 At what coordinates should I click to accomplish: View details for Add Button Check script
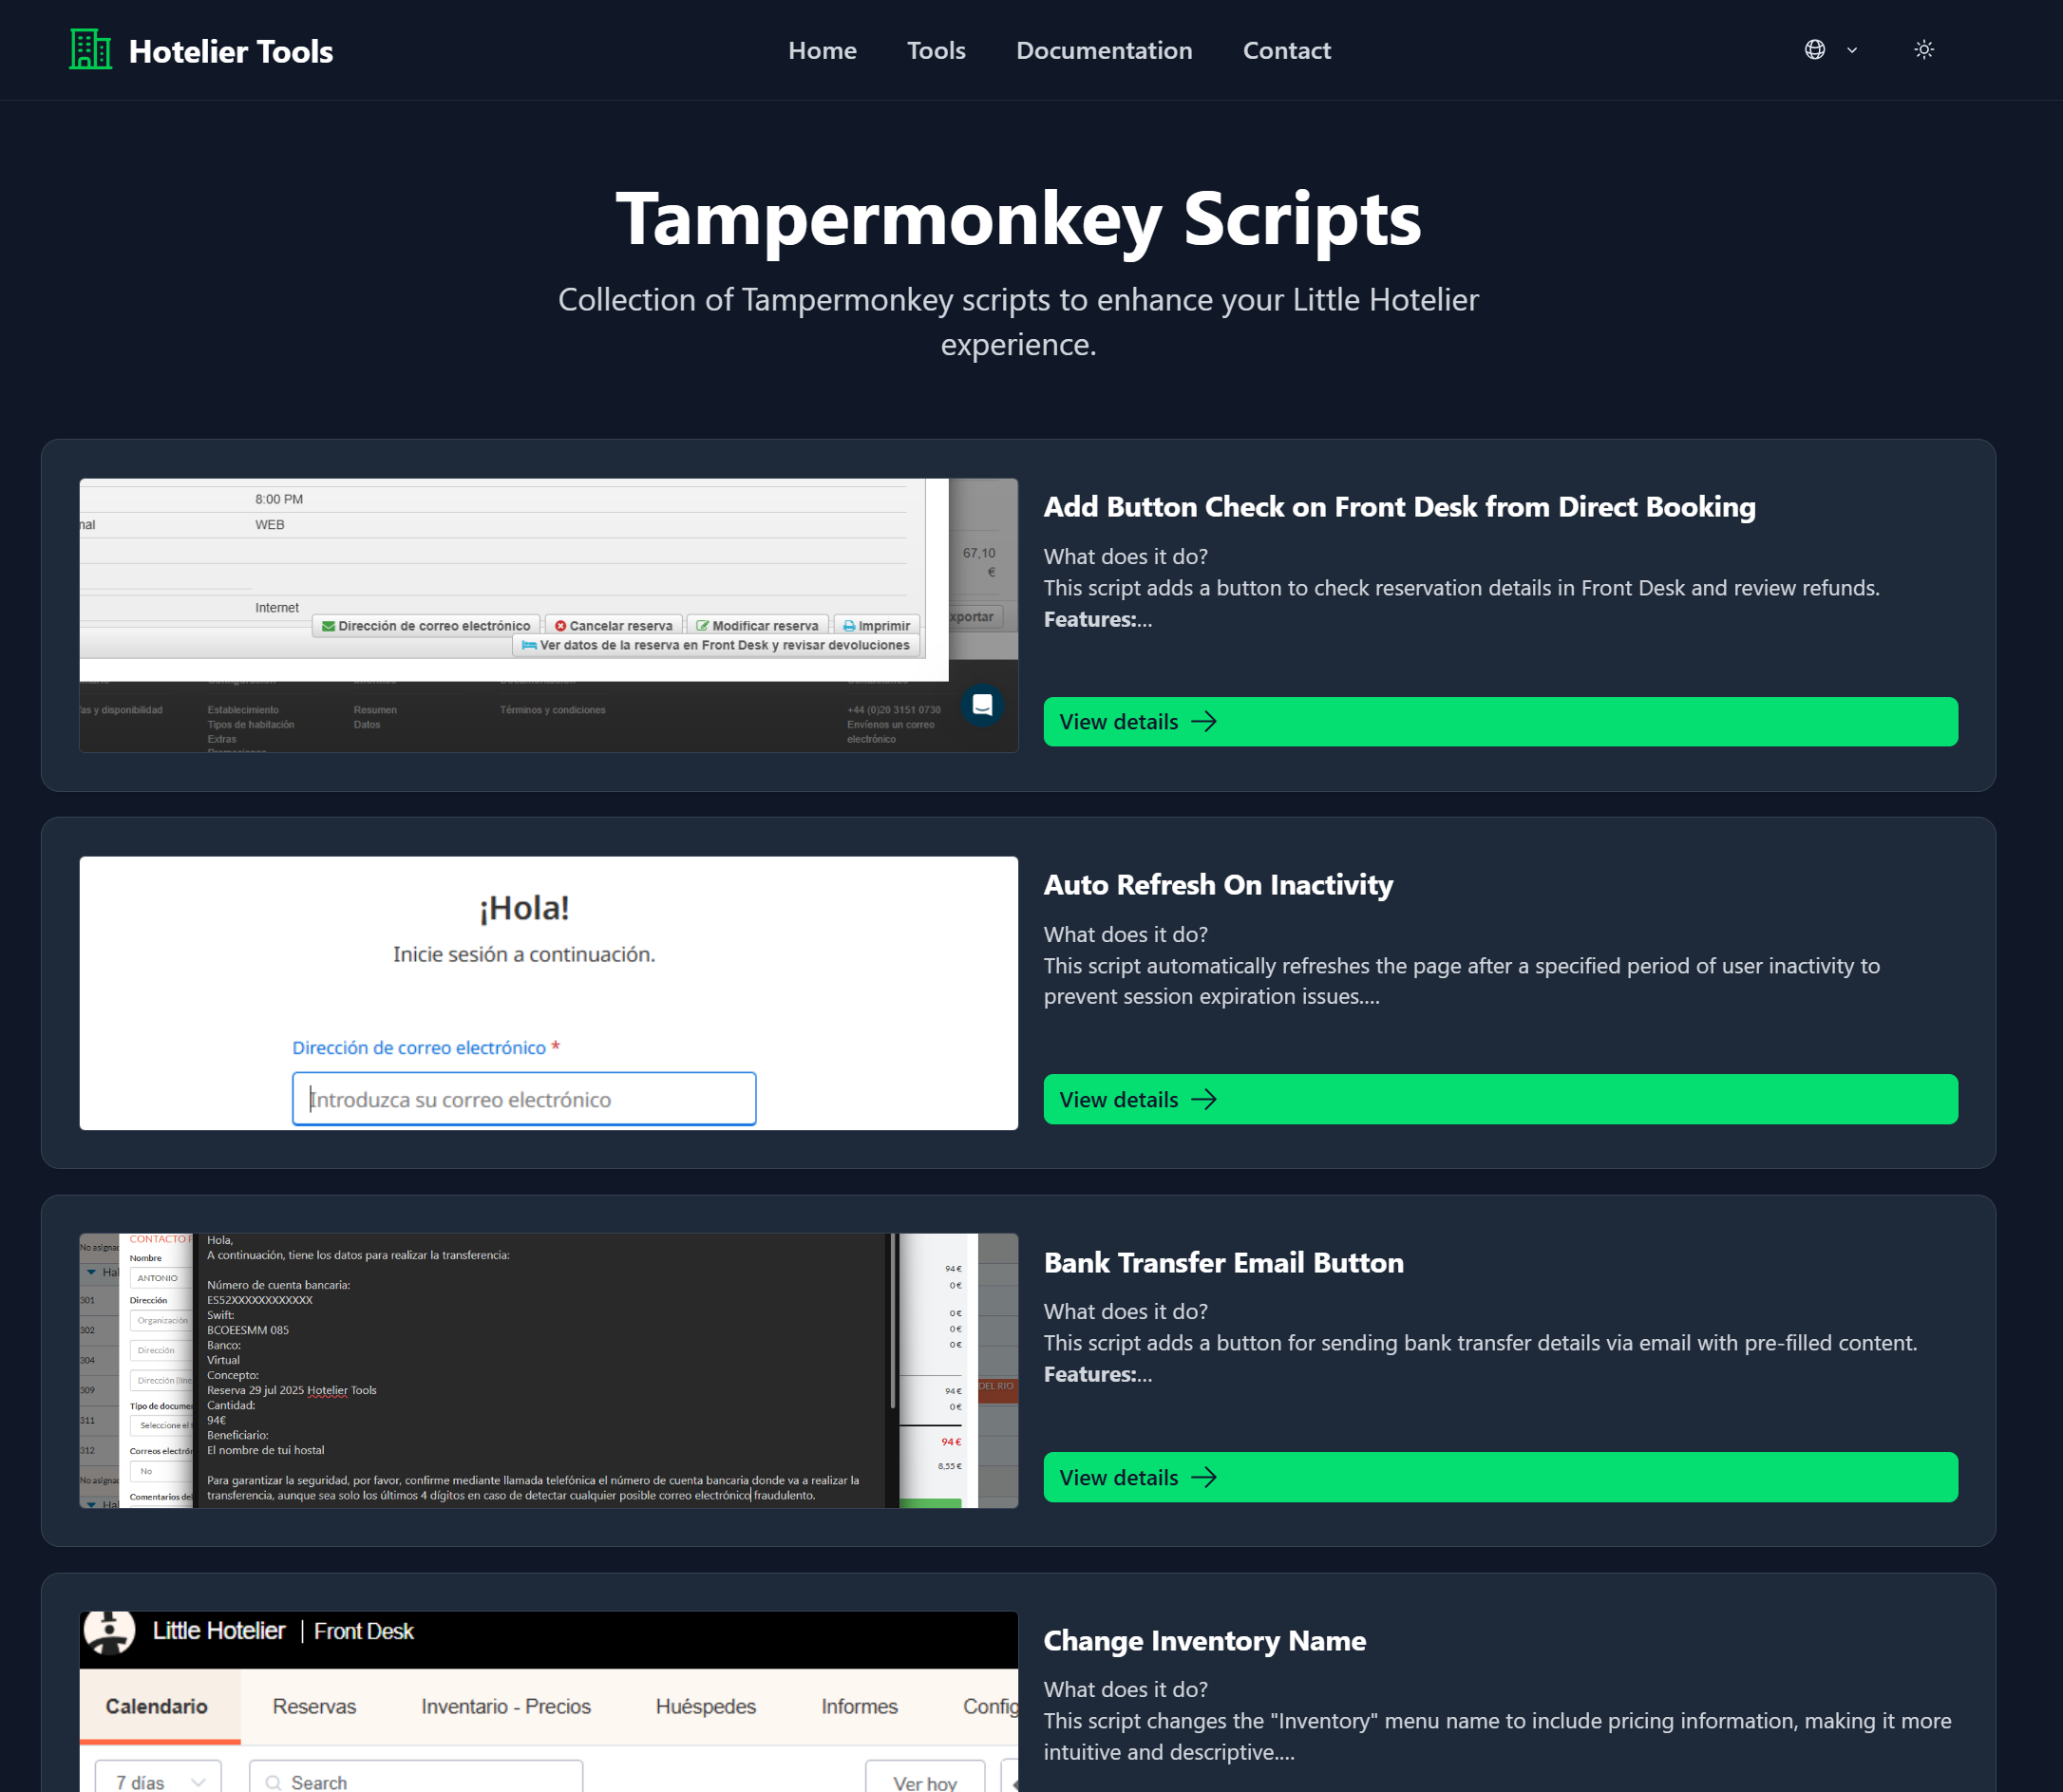pos(1499,722)
